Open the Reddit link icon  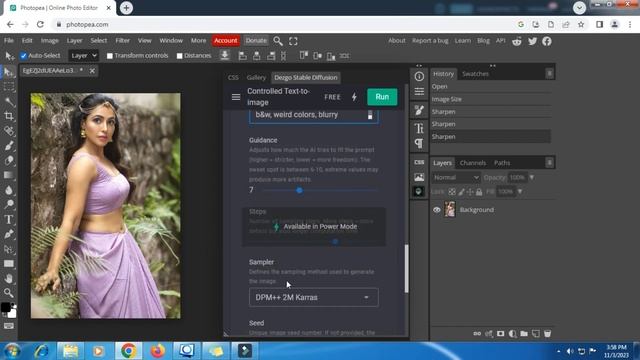517,41
